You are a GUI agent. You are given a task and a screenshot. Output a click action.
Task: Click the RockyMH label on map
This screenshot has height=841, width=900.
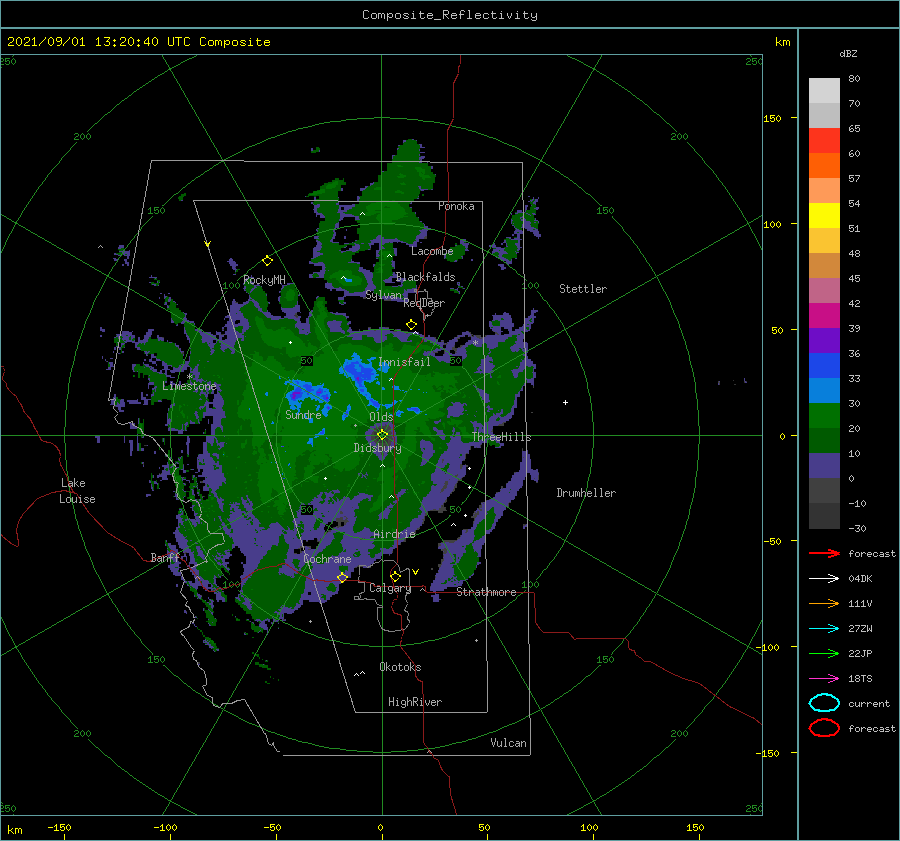coord(264,280)
